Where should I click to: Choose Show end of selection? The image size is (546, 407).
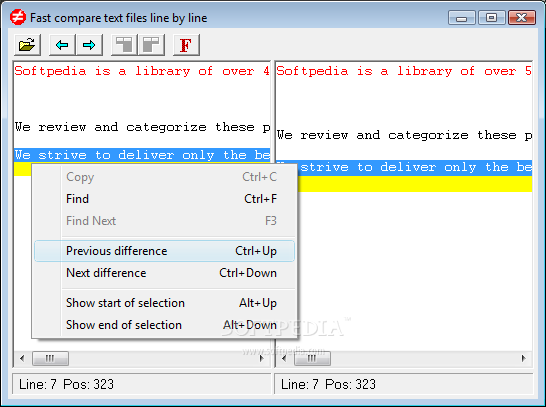(164, 325)
